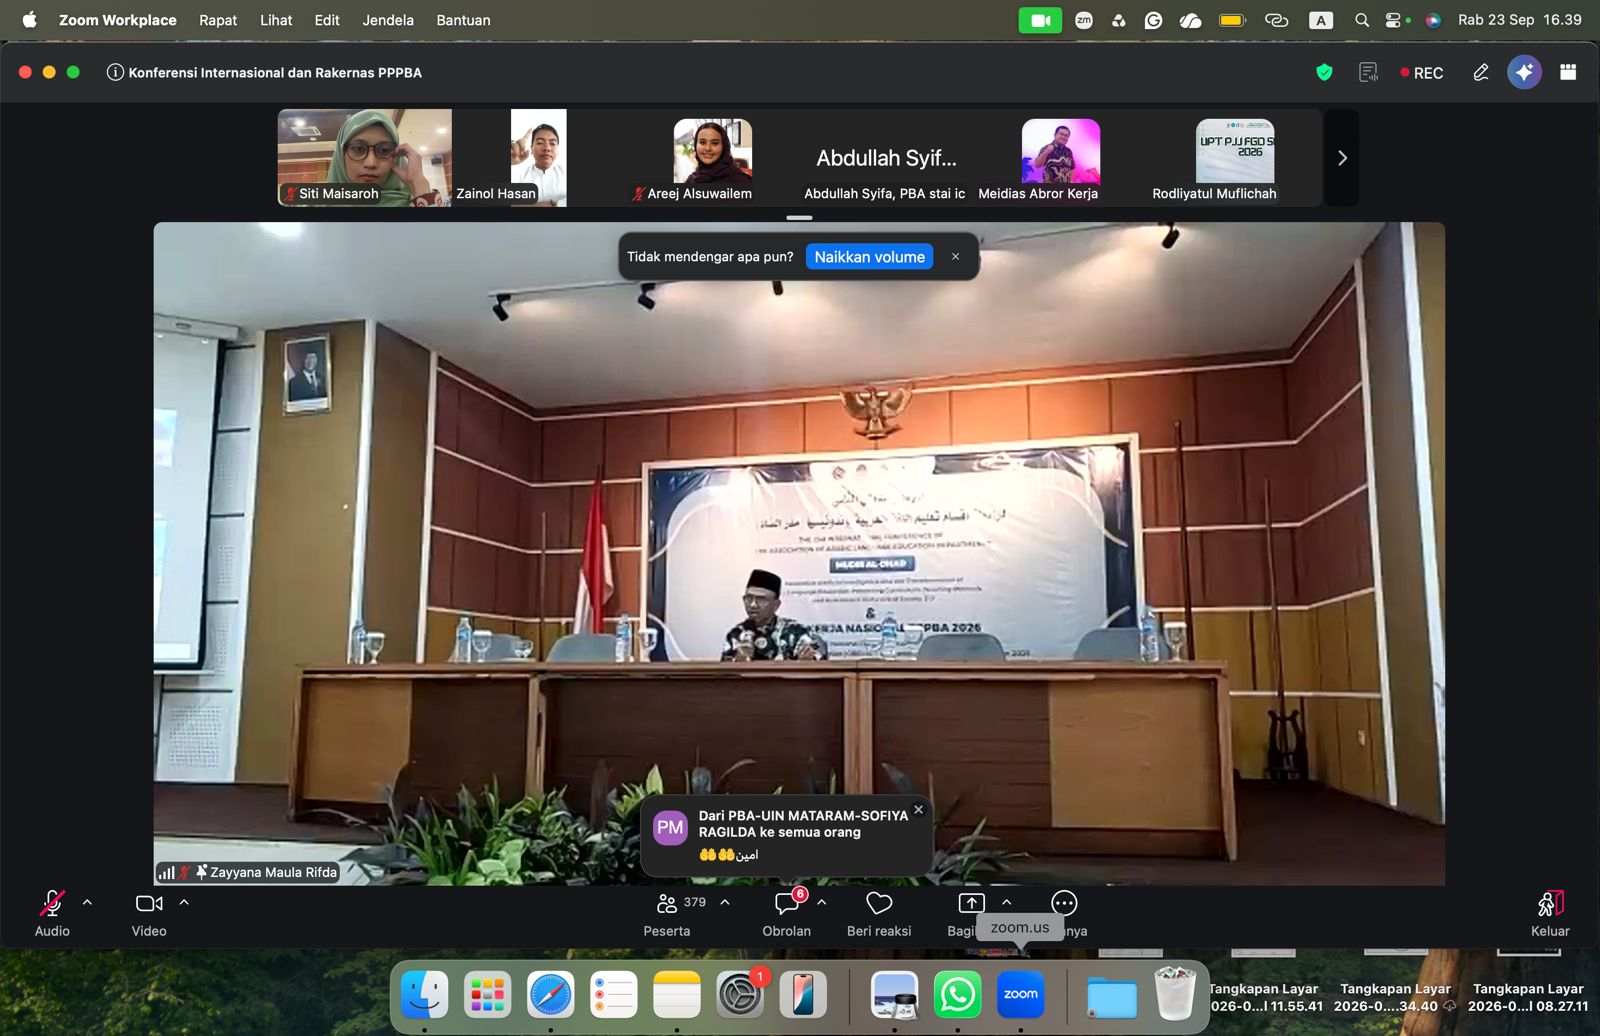Expand audio options caret next to Audio
Image resolution: width=1600 pixels, height=1036 pixels.
(87, 902)
